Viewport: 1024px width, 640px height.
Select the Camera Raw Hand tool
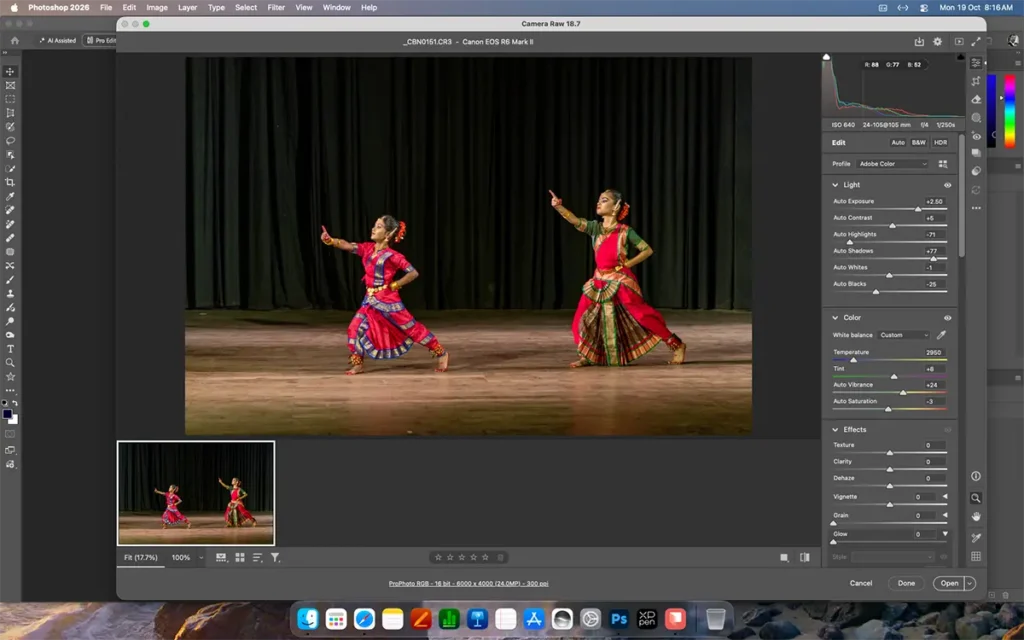pyautogui.click(x=976, y=517)
